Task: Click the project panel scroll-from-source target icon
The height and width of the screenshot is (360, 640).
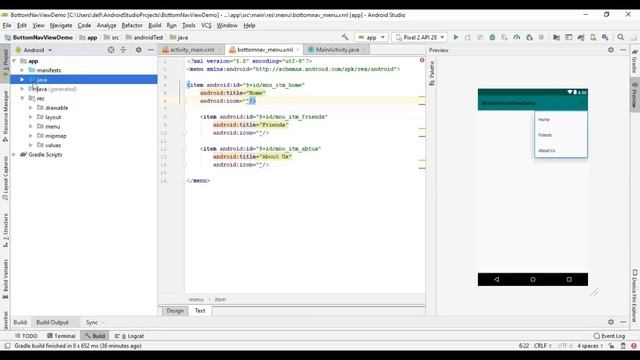Action: pos(111,50)
